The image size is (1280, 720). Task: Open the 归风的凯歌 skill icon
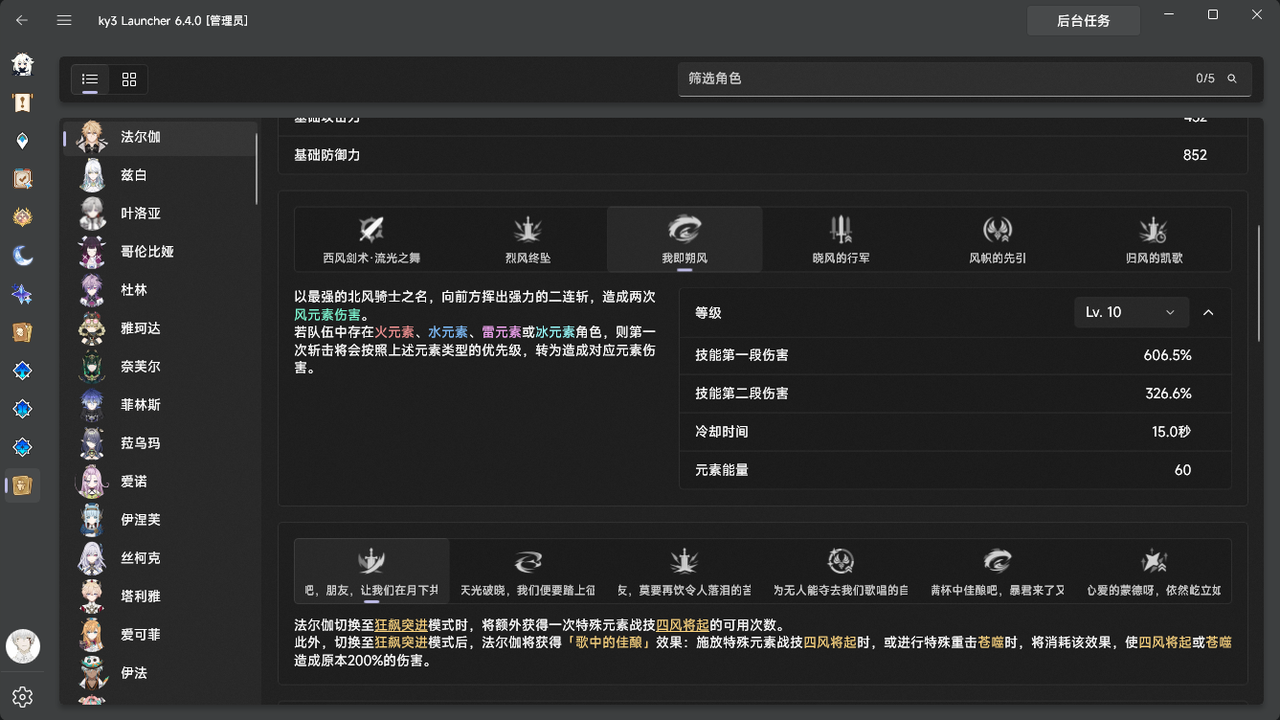[x=1153, y=239]
